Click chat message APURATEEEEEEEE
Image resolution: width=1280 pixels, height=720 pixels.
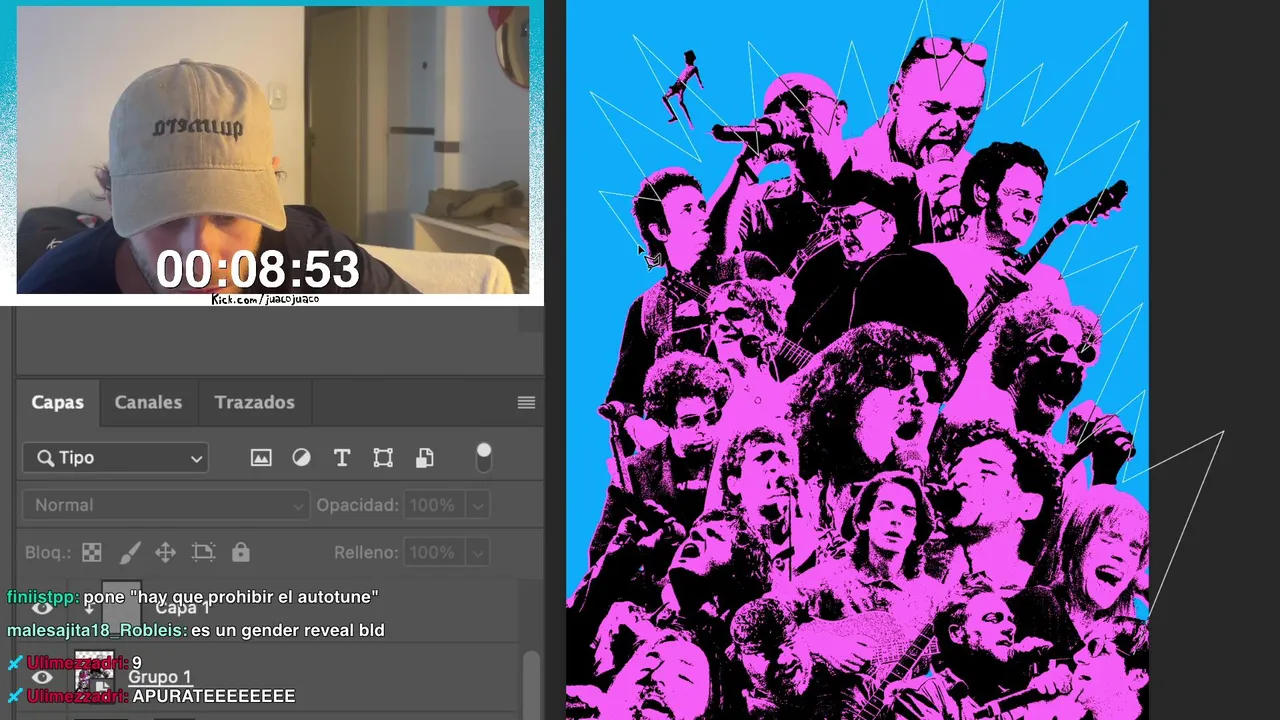pos(213,696)
